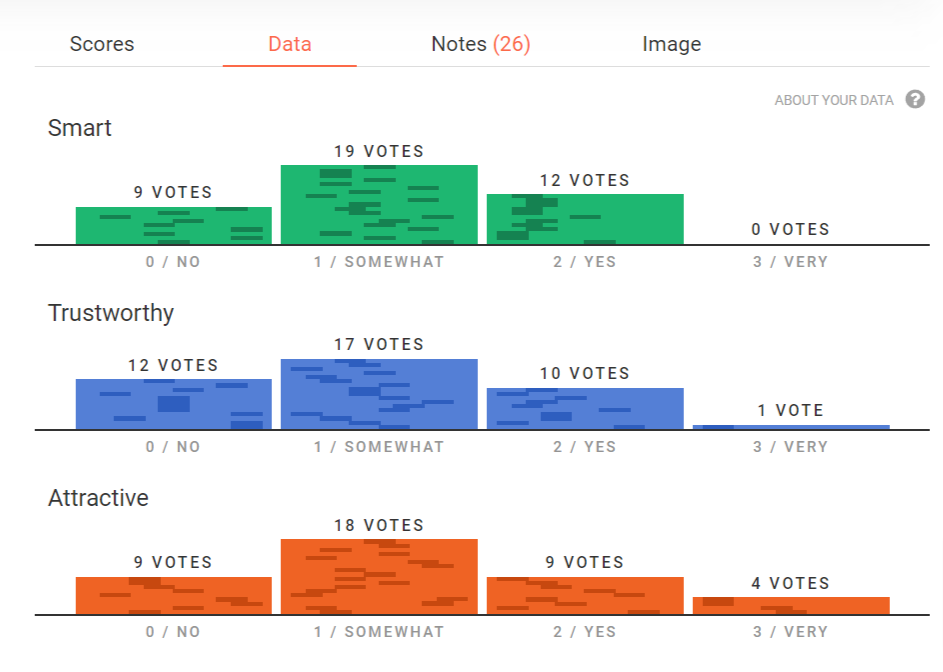Screen dimensions: 943x672
Task: Open the Notes (26) tab
Action: pos(481,44)
